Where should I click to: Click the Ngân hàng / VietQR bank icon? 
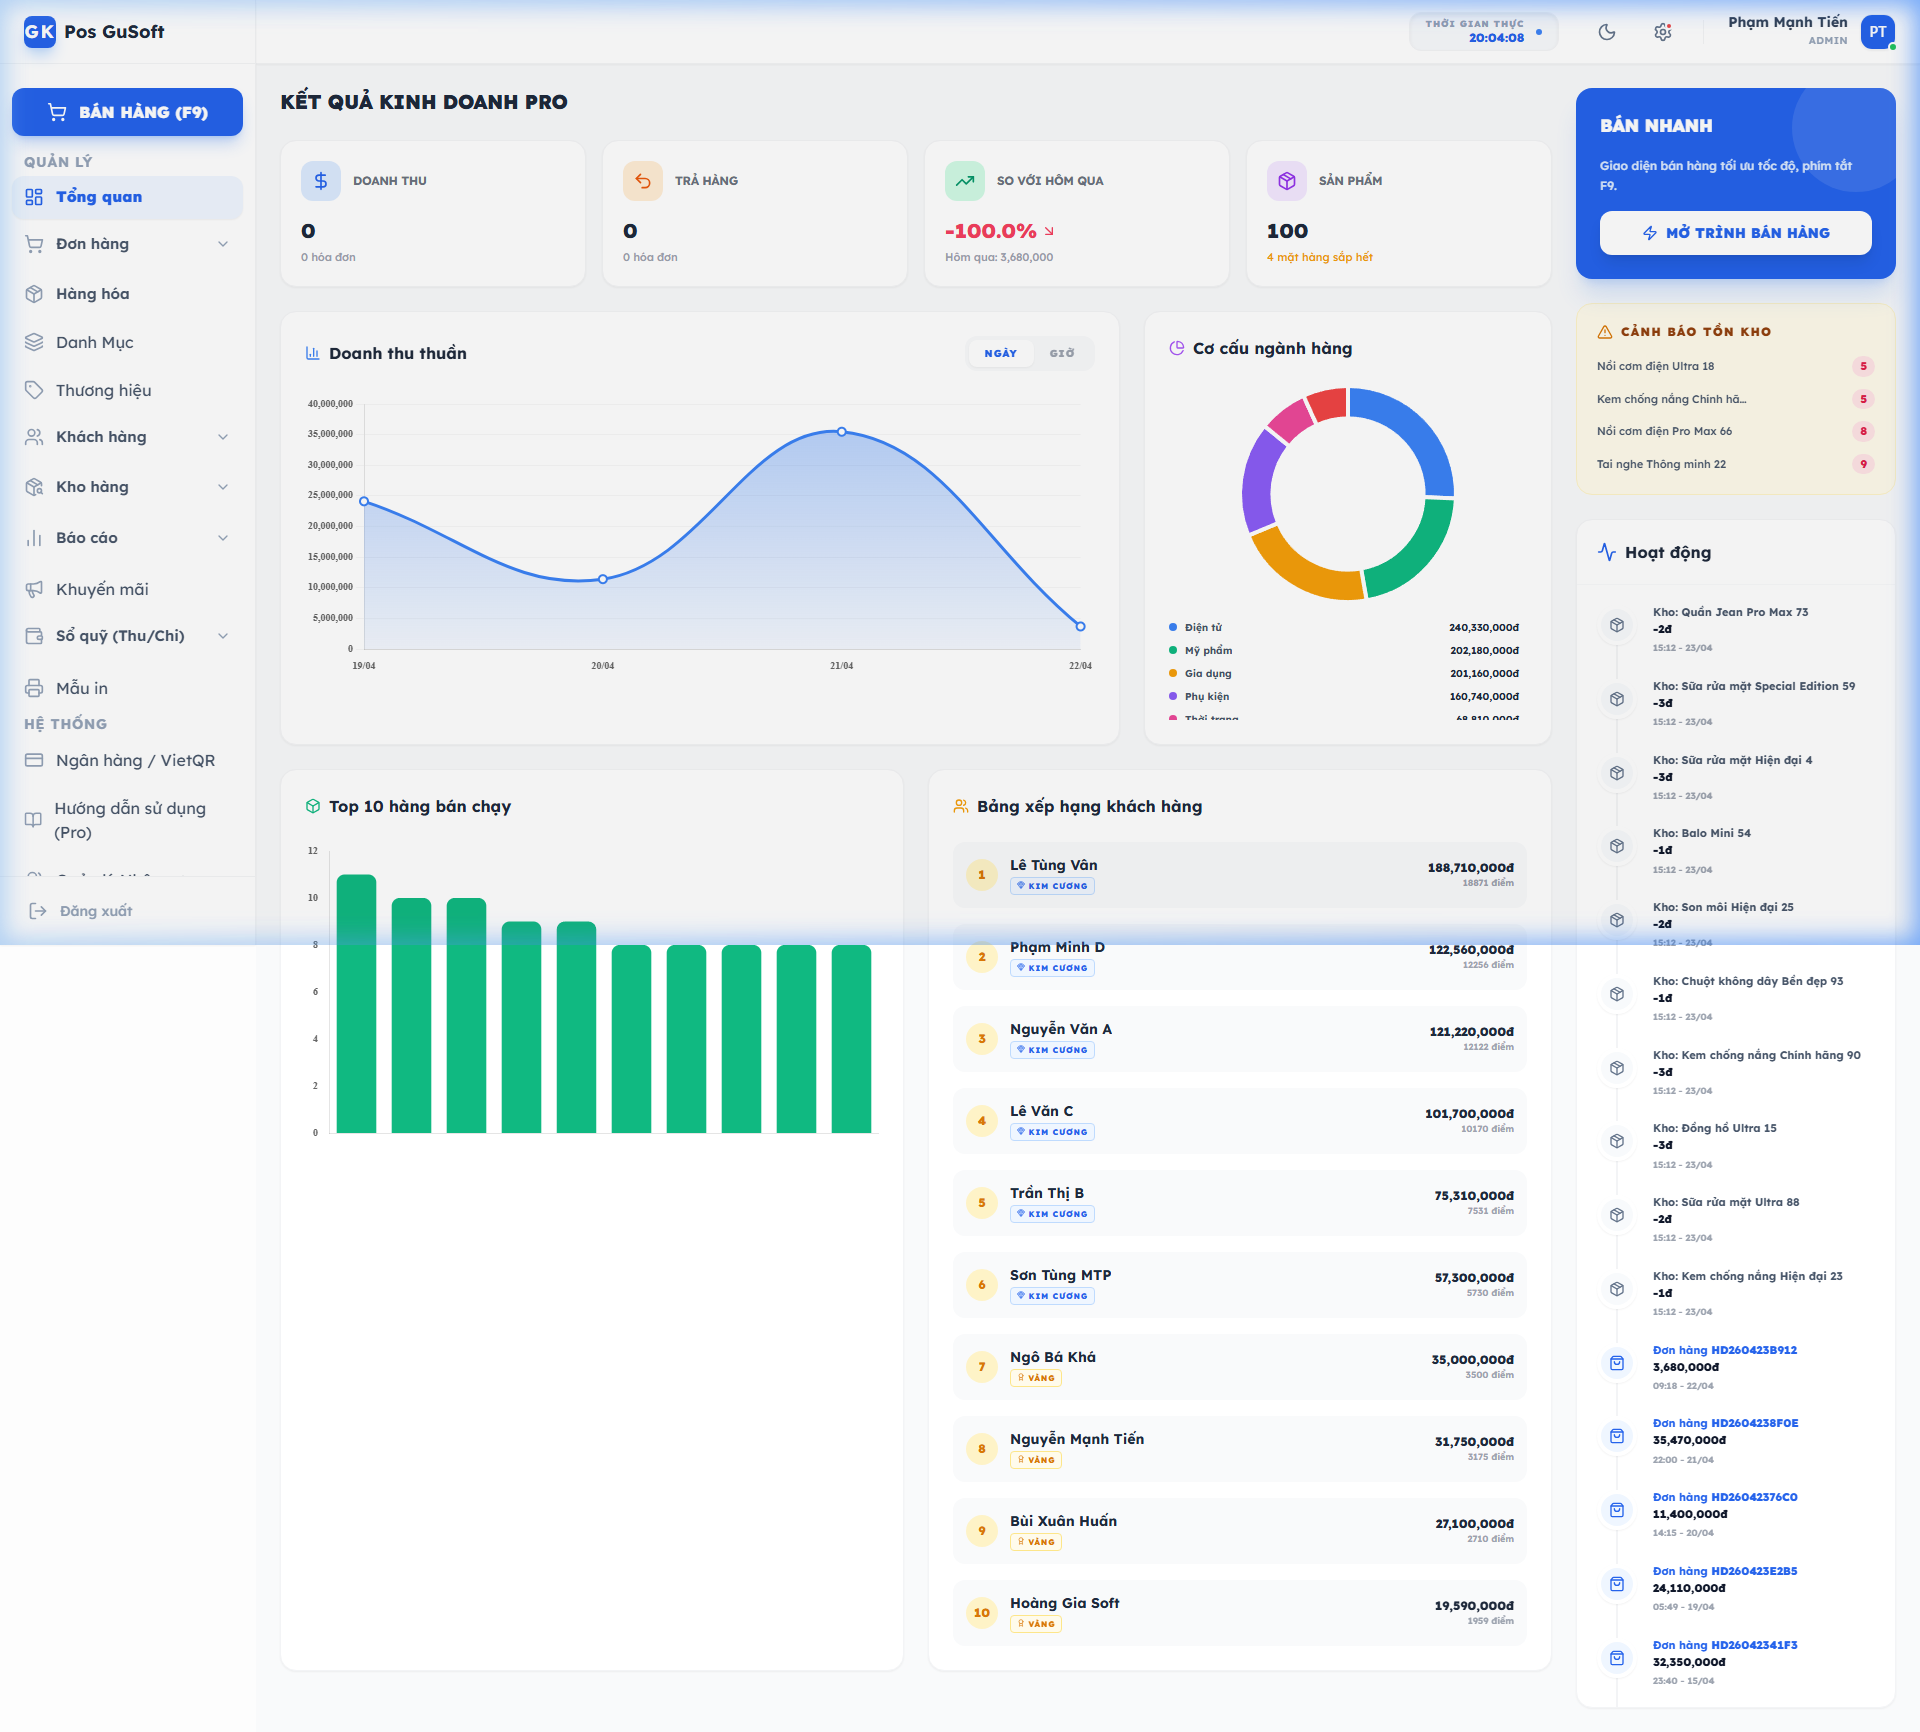pyautogui.click(x=33, y=760)
